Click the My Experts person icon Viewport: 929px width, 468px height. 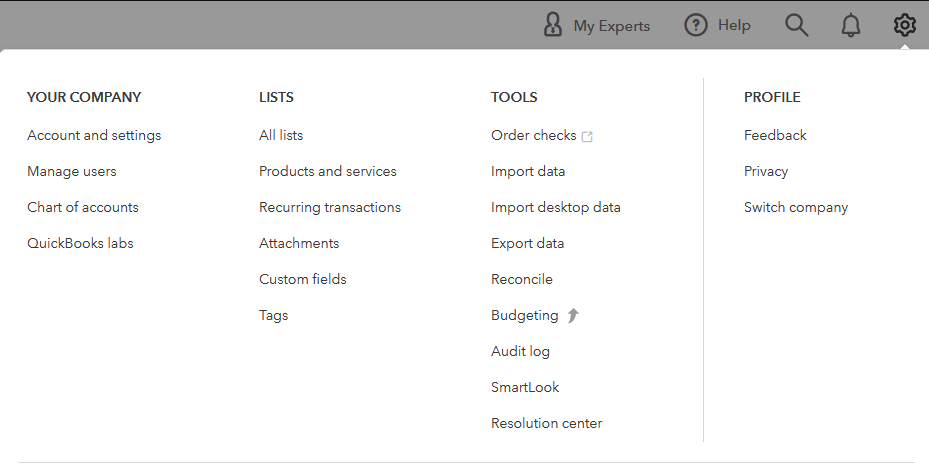coord(552,25)
